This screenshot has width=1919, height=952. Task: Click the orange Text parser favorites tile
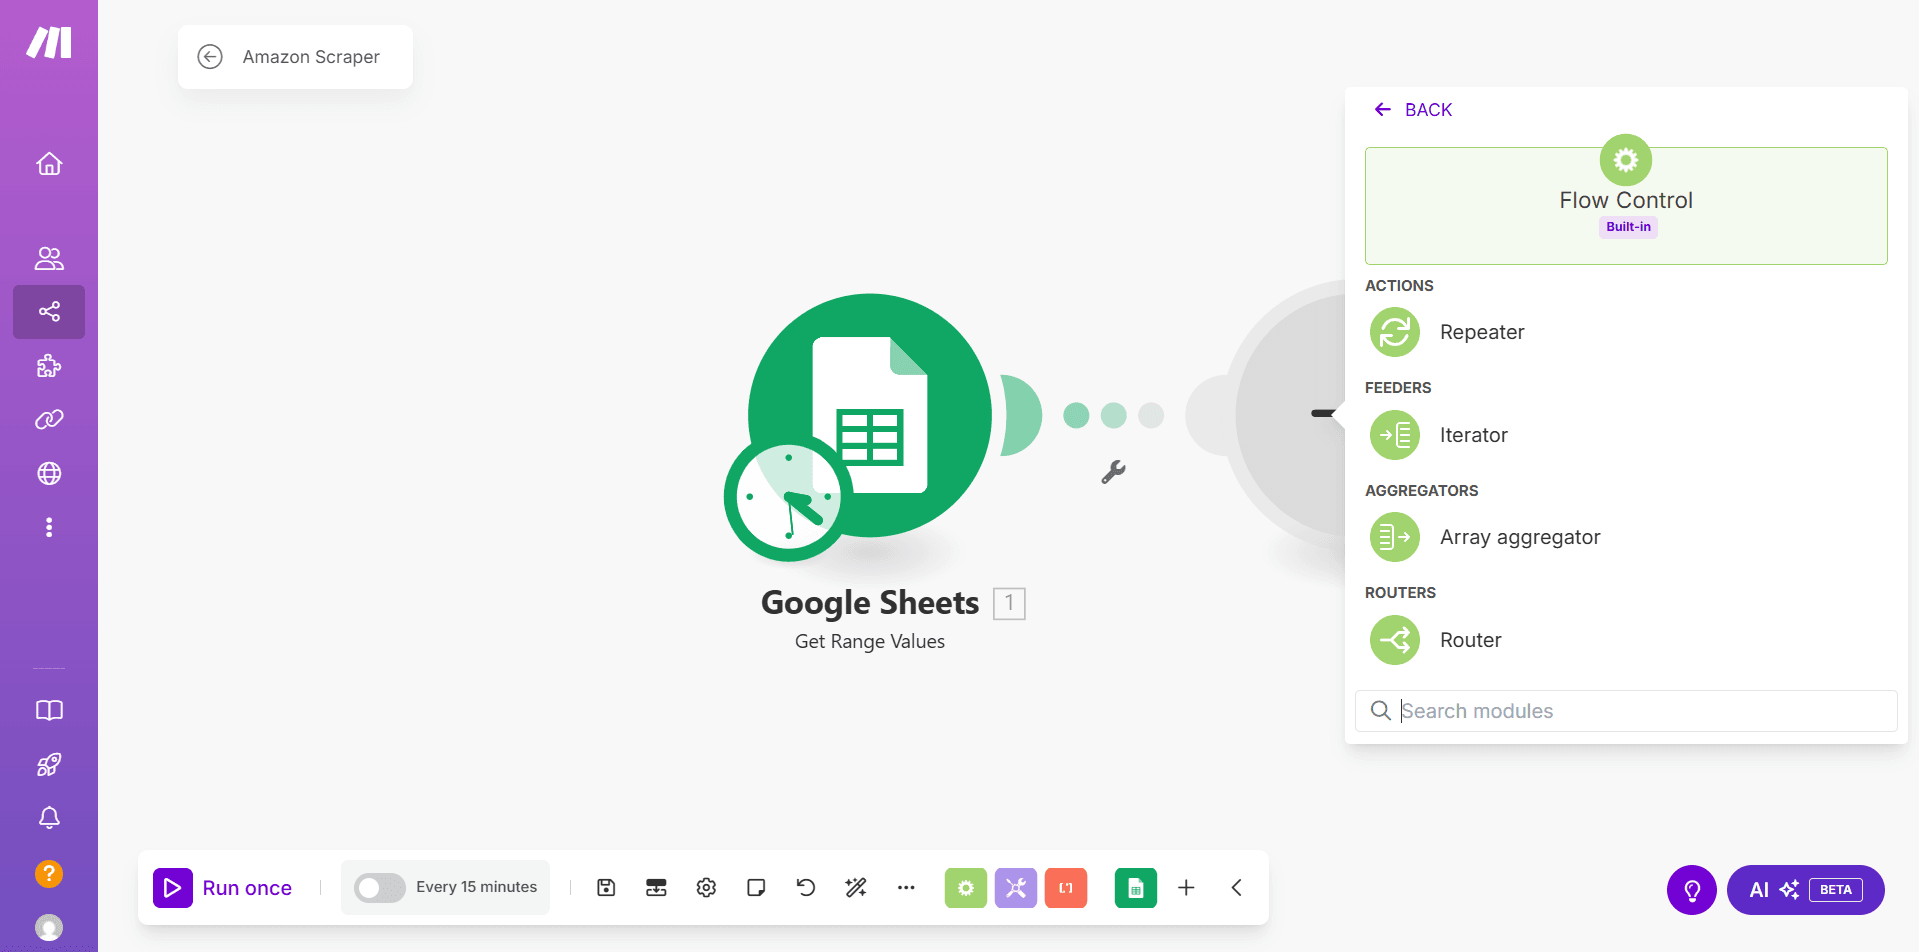pyautogui.click(x=1066, y=888)
